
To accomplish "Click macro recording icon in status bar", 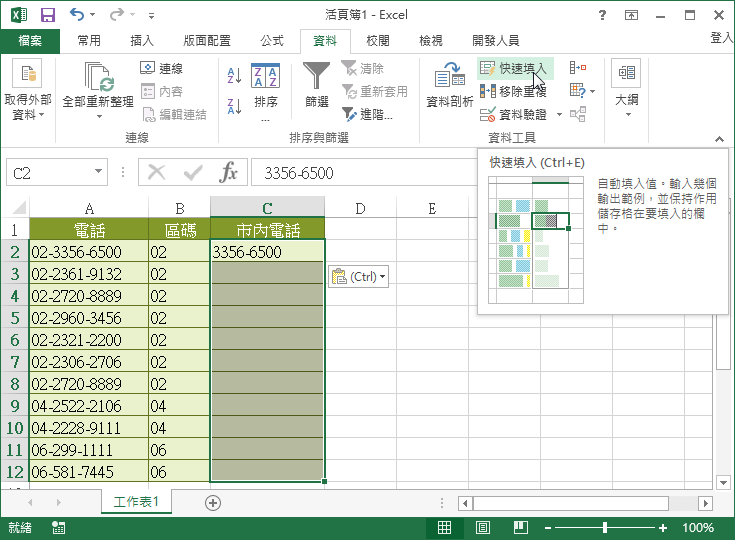I will click(x=59, y=528).
